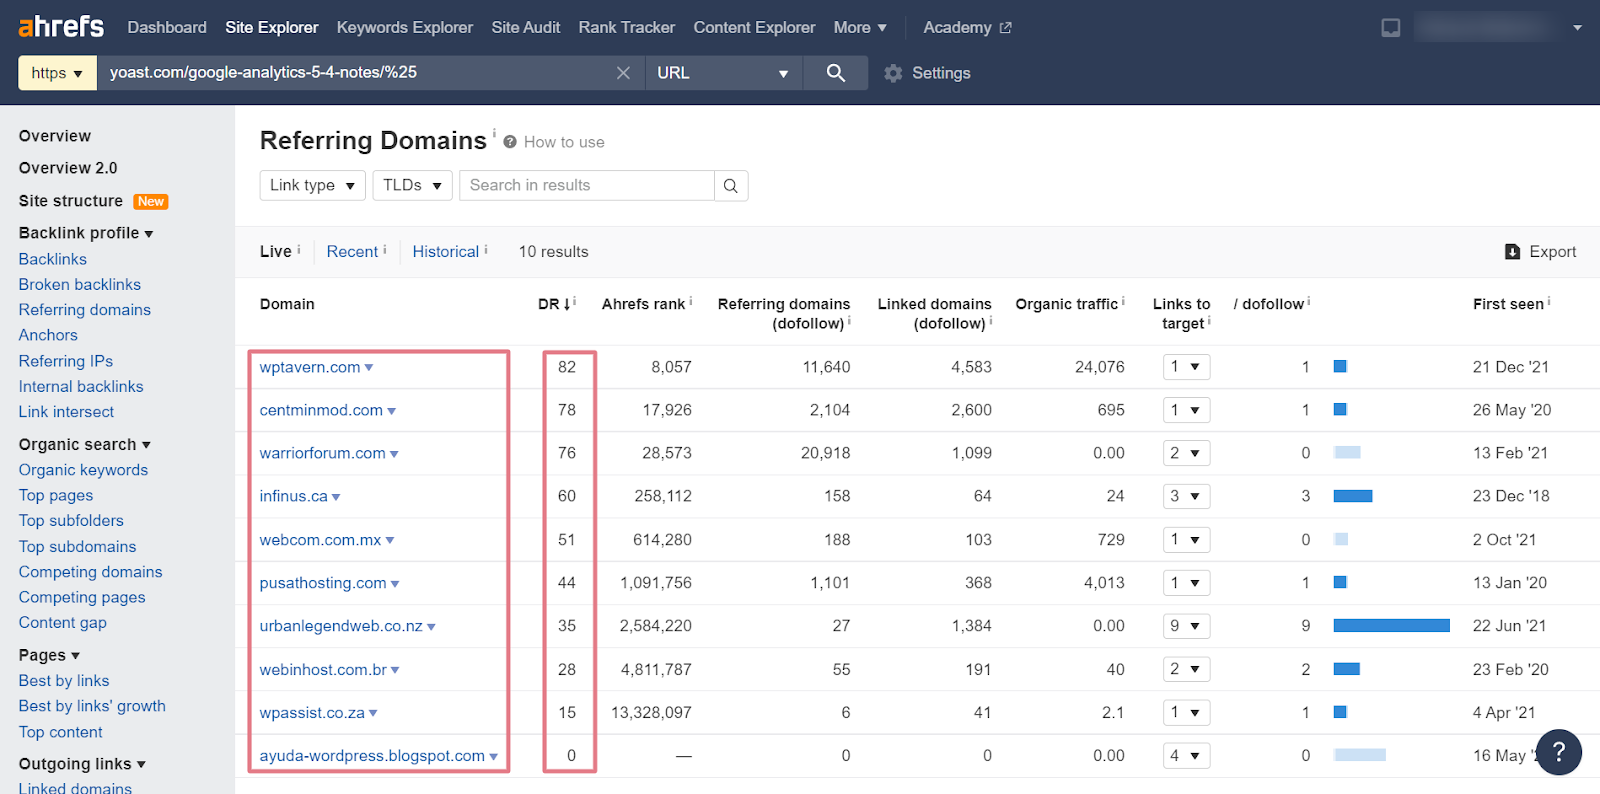Click the Search in results input field

click(586, 186)
